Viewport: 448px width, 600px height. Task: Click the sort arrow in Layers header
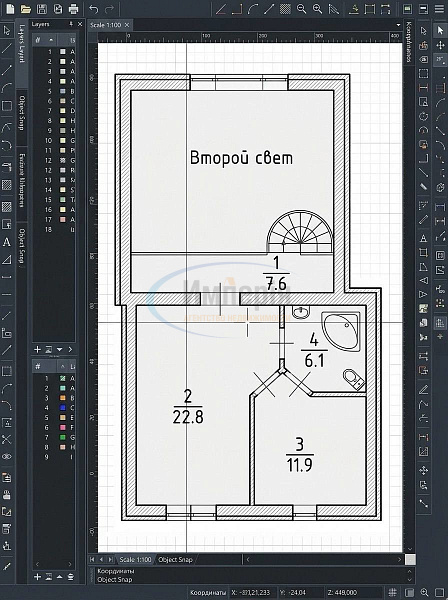(51, 40)
